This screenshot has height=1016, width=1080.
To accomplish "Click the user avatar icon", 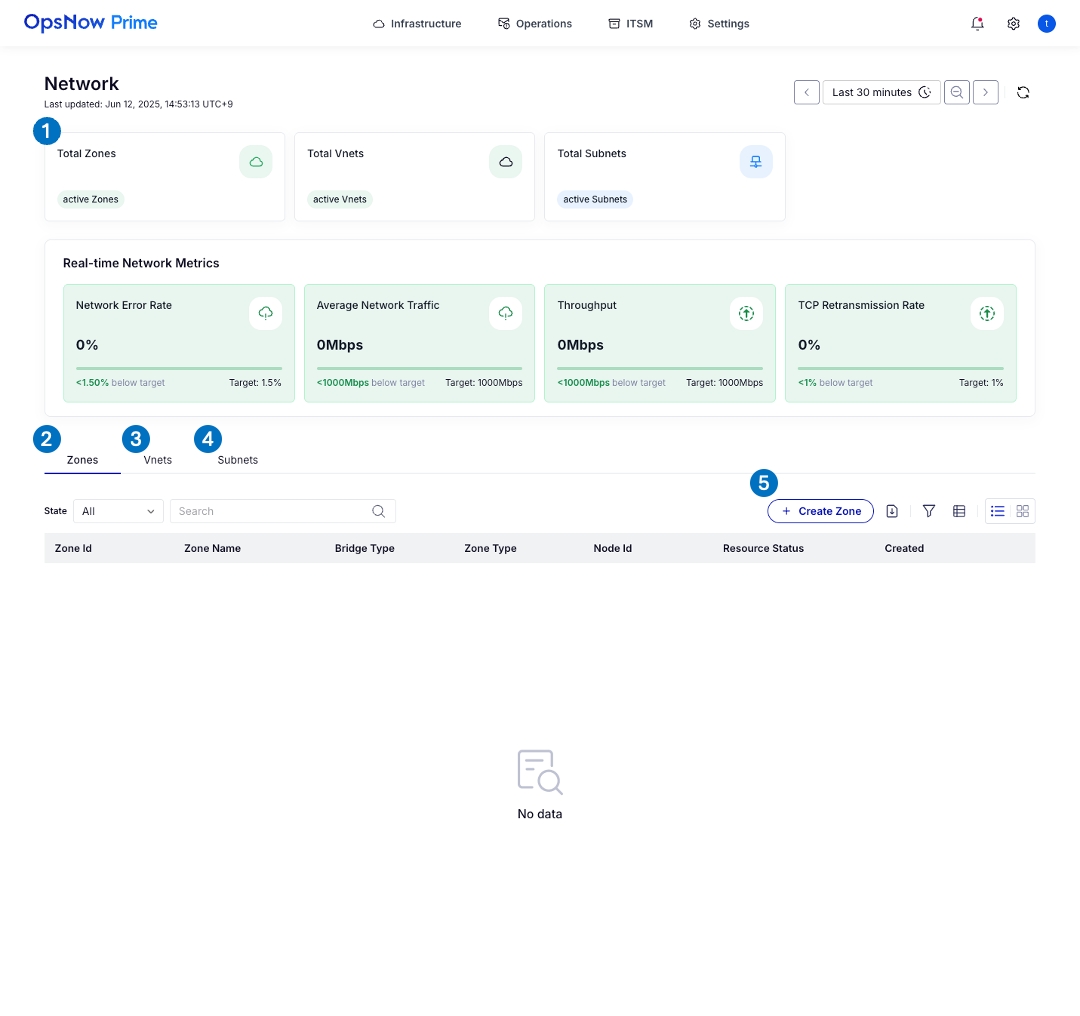I will pyautogui.click(x=1046, y=23).
